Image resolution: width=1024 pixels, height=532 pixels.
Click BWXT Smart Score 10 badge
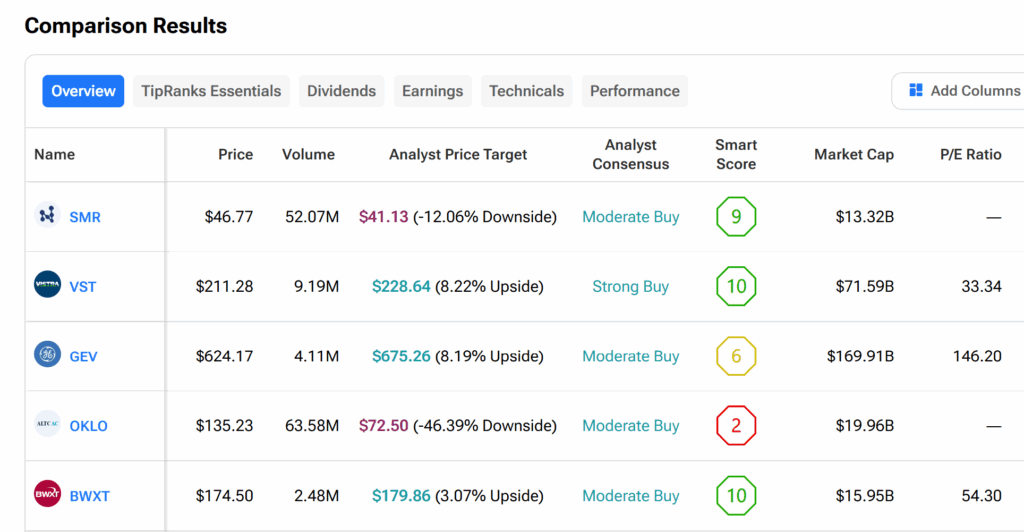click(x=736, y=495)
